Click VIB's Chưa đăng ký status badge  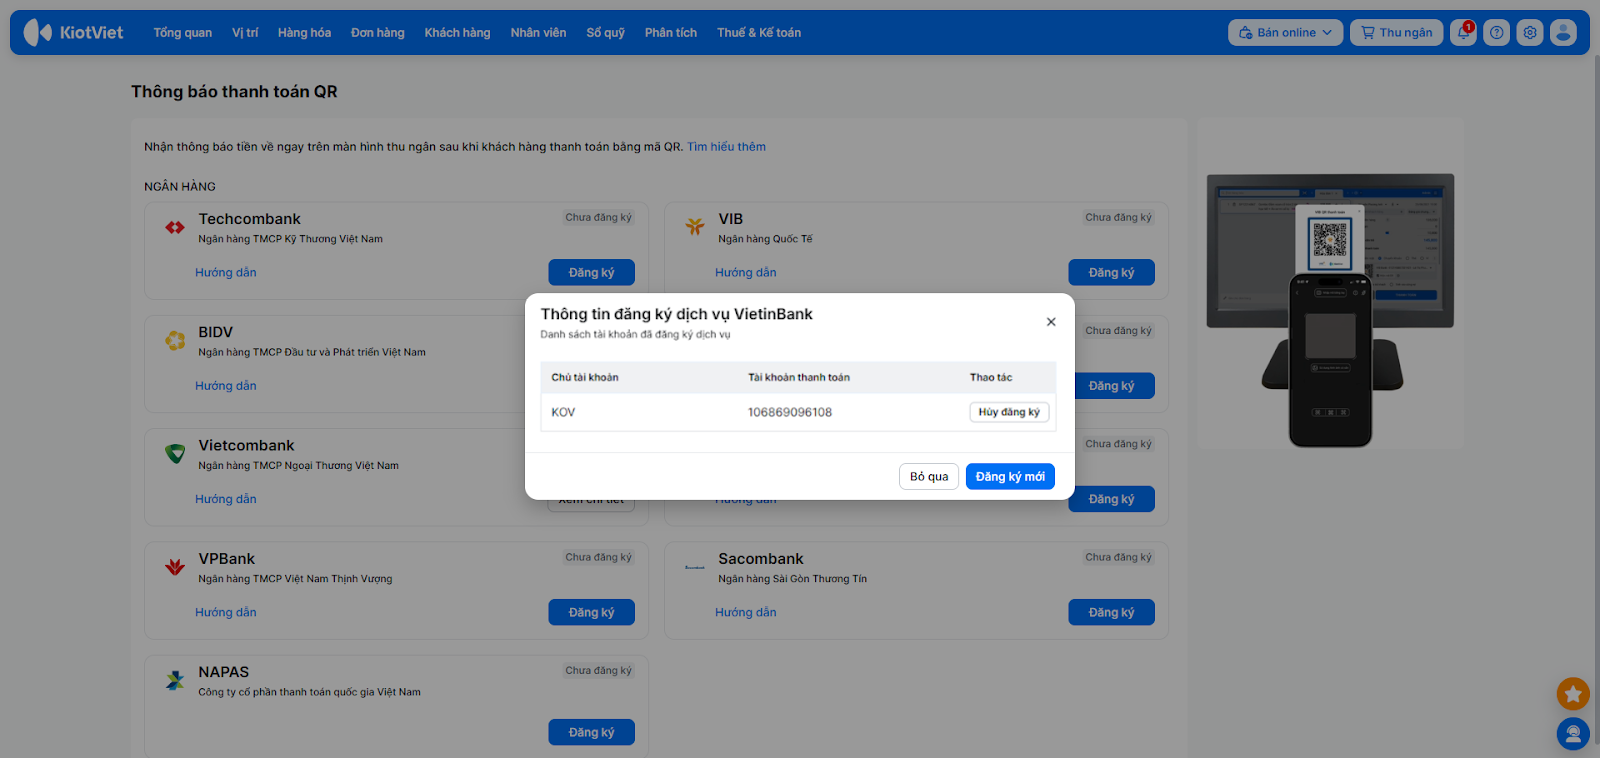tap(1118, 217)
